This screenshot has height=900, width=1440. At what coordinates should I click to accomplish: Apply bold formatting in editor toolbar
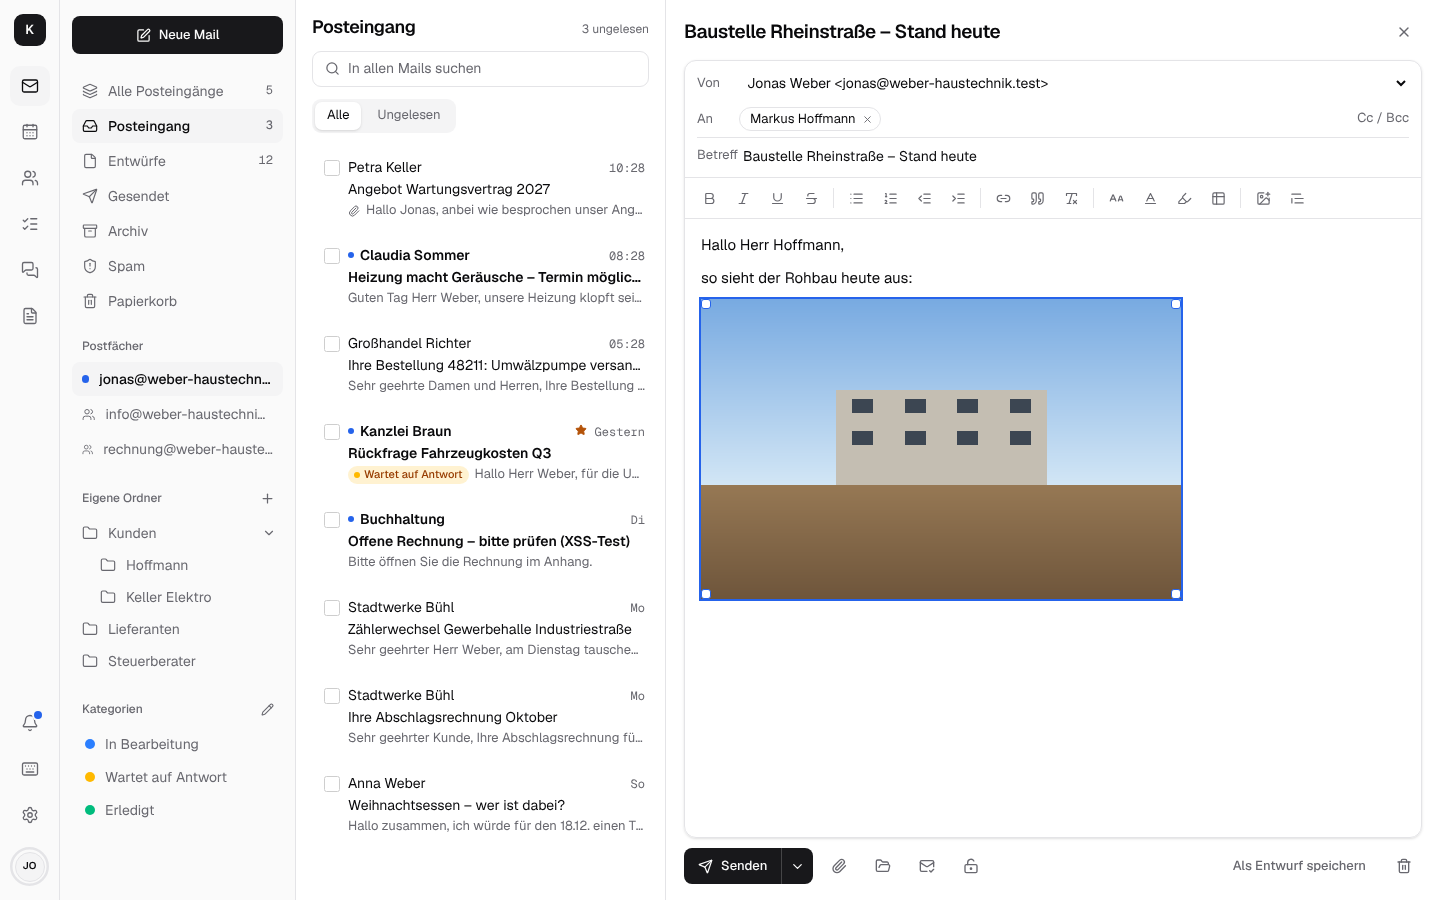click(710, 198)
